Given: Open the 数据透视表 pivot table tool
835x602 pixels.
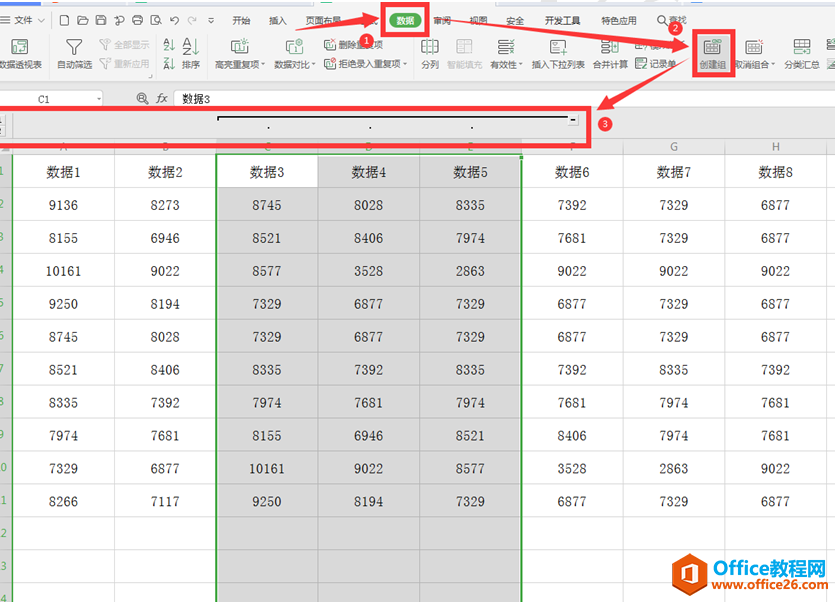Looking at the screenshot, I should click(x=20, y=53).
